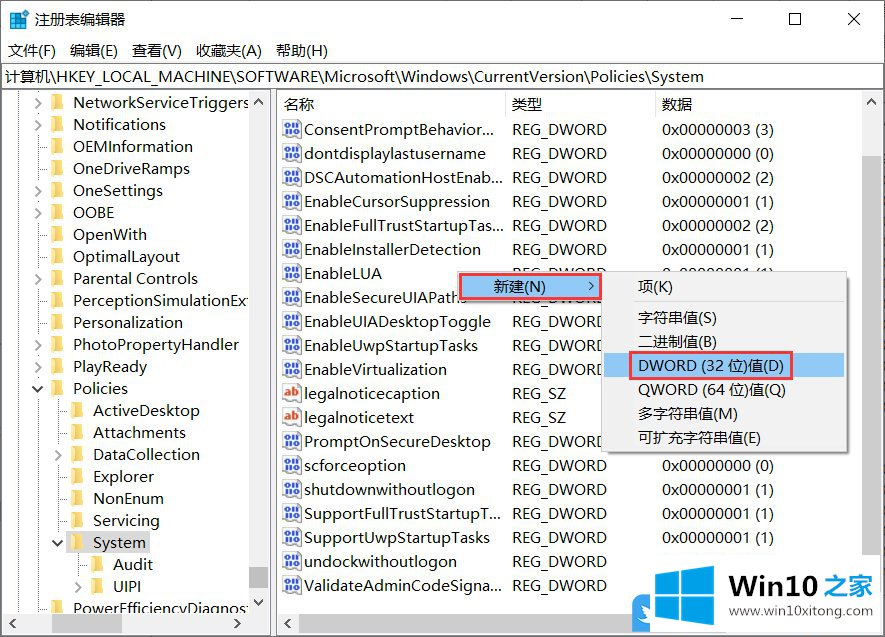
Task: Open the 帮助(H) menu
Action: [301, 51]
